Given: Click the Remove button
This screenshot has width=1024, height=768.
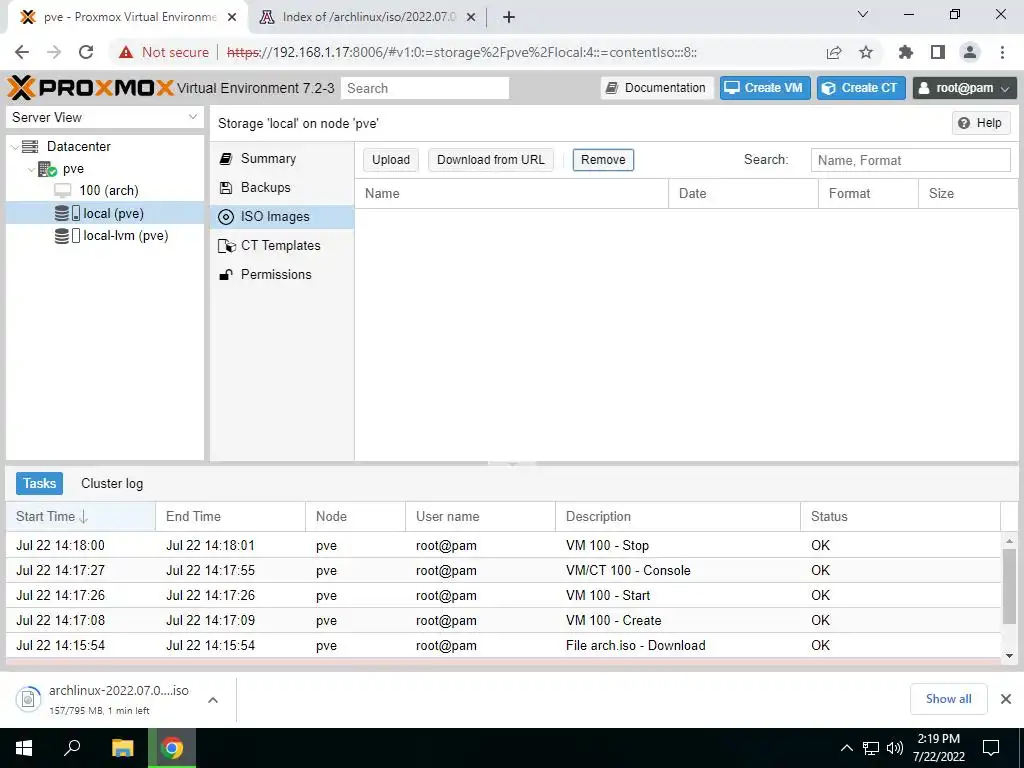Looking at the screenshot, I should tap(603, 160).
